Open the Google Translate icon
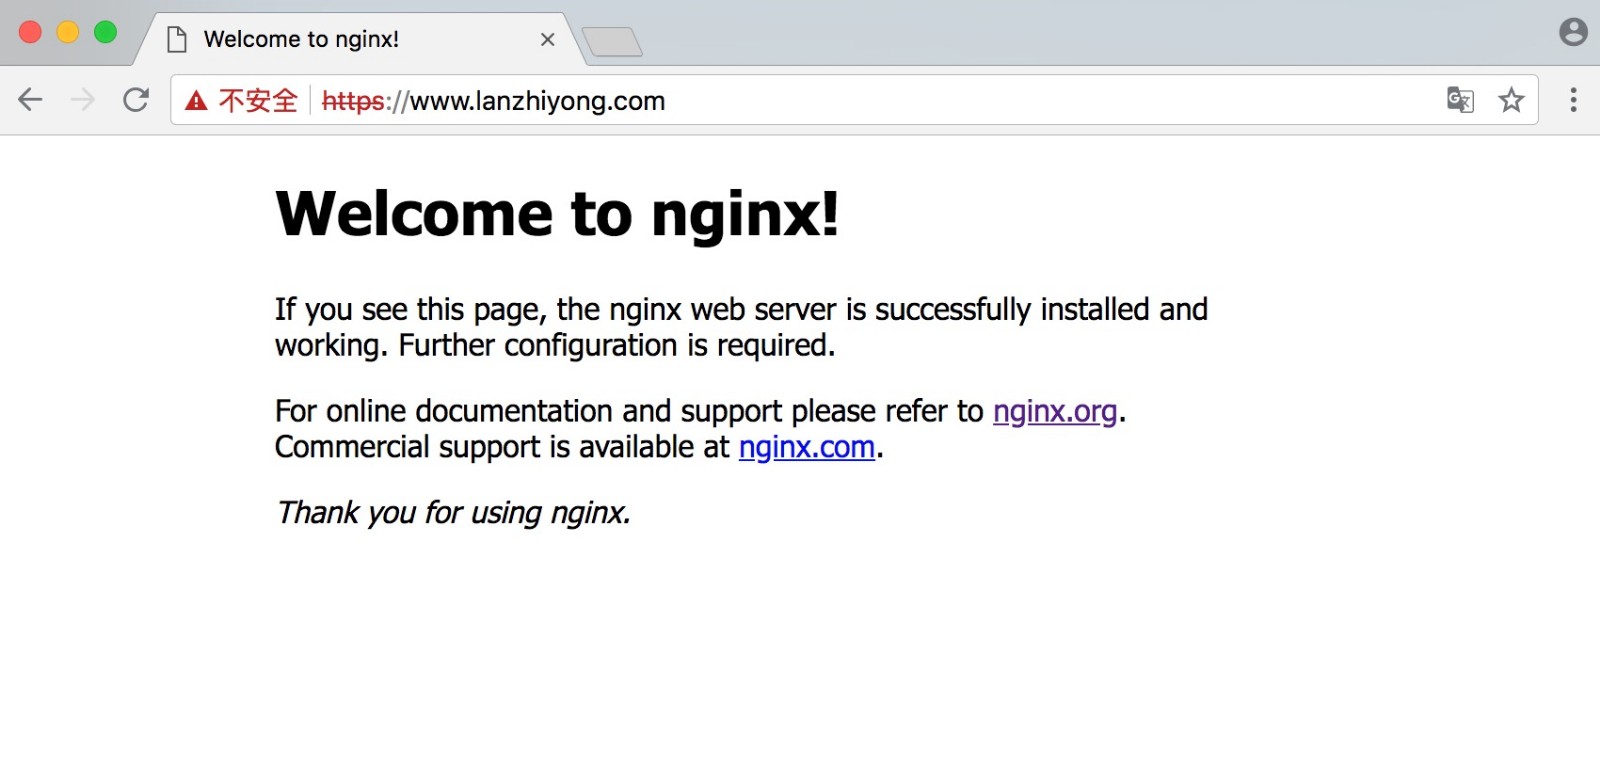Image resolution: width=1600 pixels, height=764 pixels. coord(1460,100)
